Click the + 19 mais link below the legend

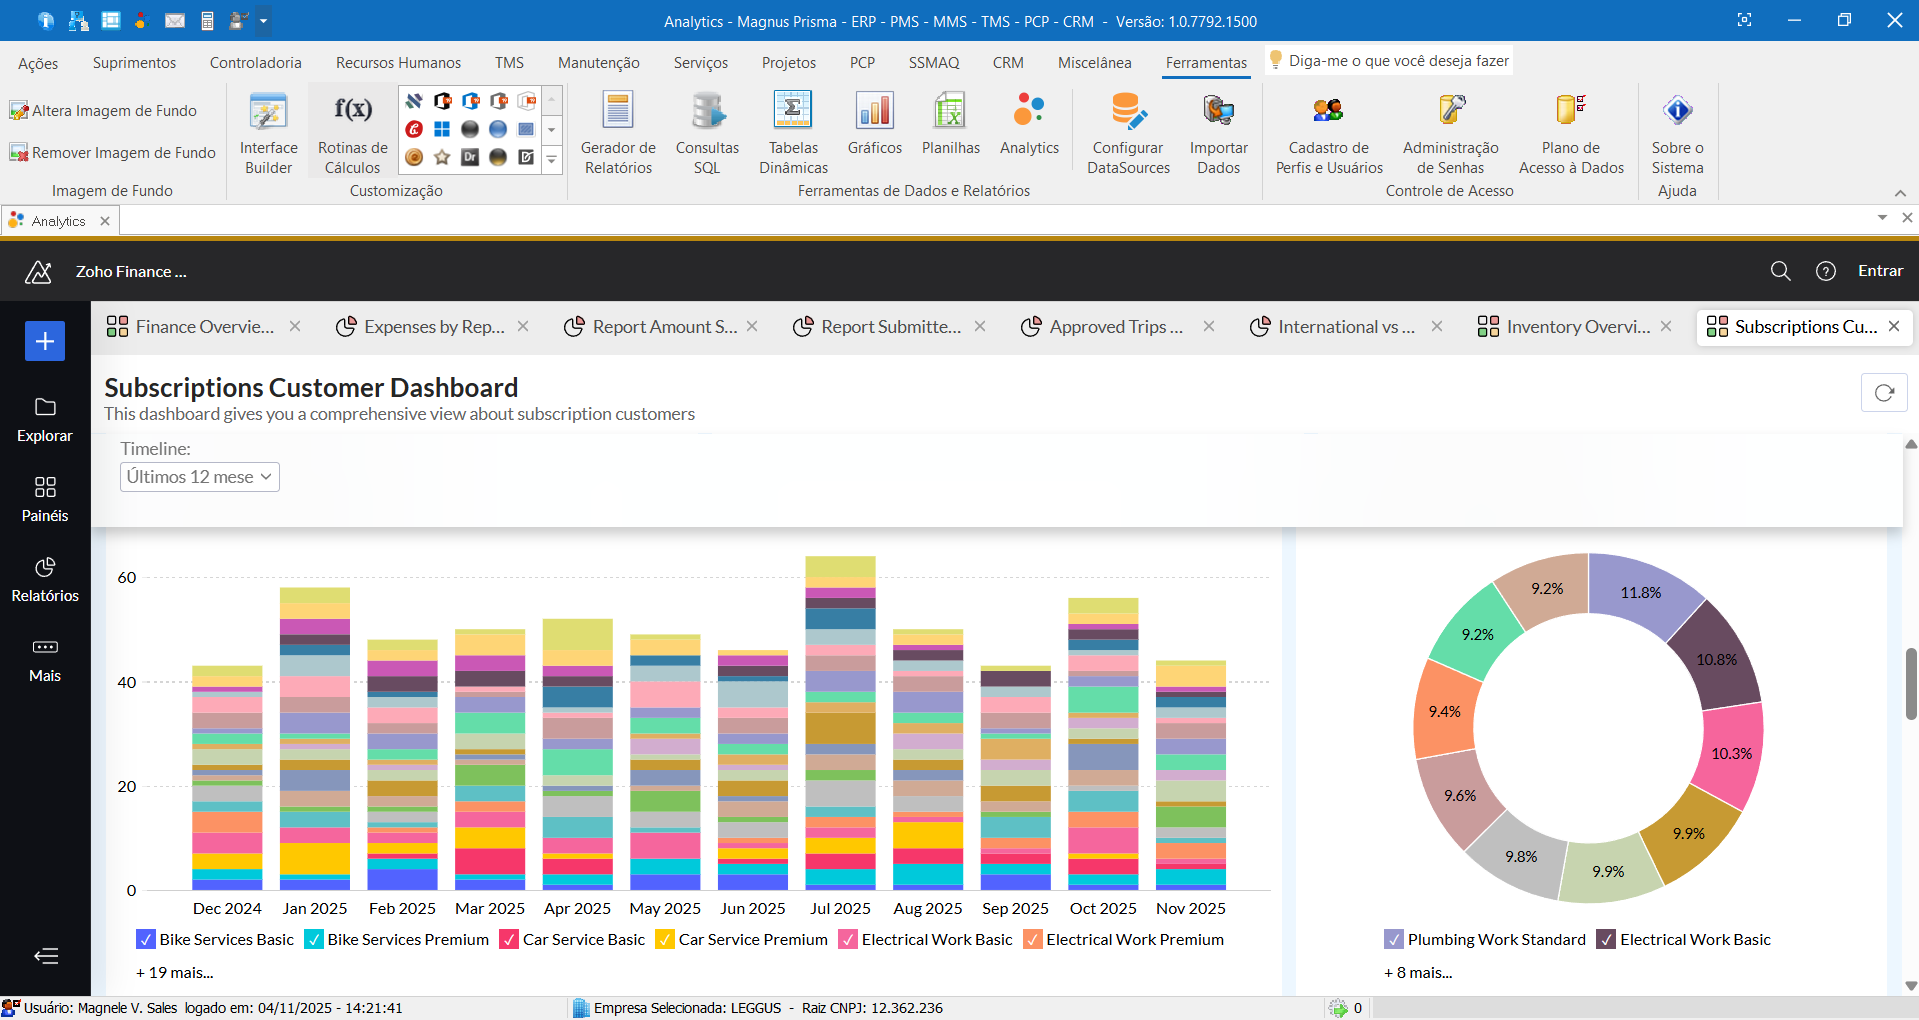pos(174,972)
